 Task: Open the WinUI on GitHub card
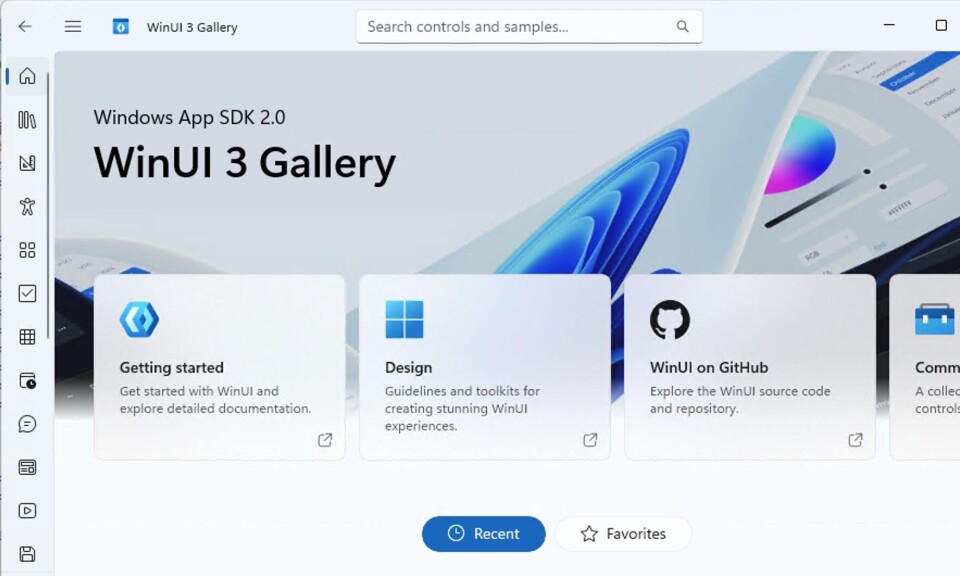click(750, 367)
